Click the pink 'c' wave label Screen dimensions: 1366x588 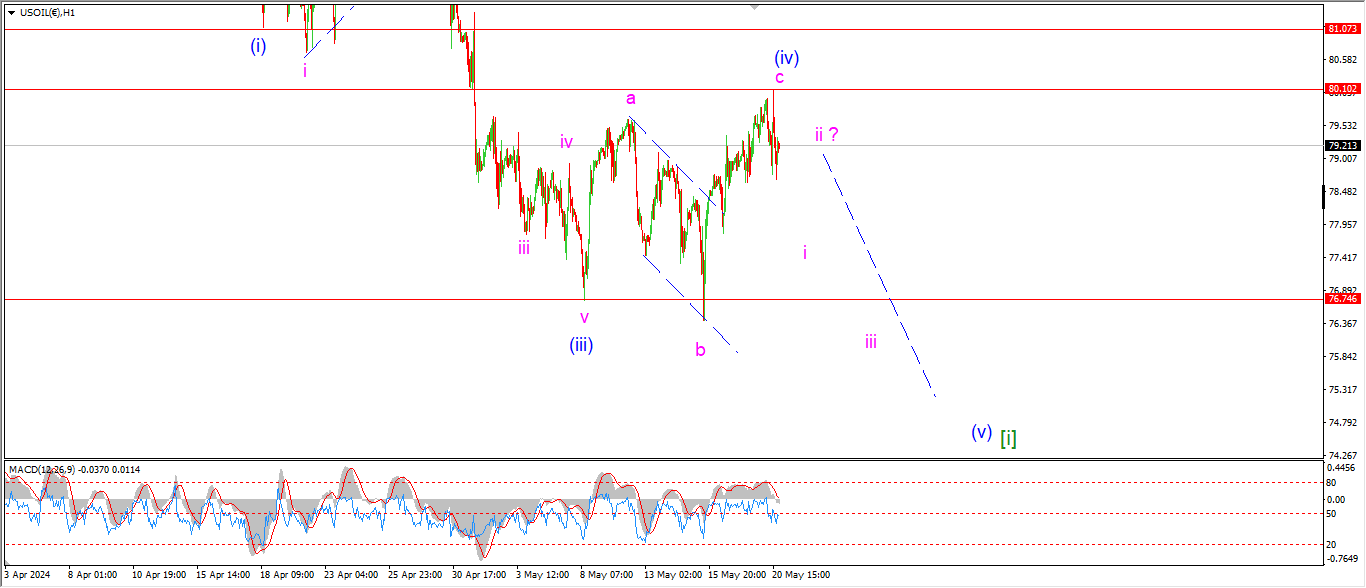coord(779,77)
